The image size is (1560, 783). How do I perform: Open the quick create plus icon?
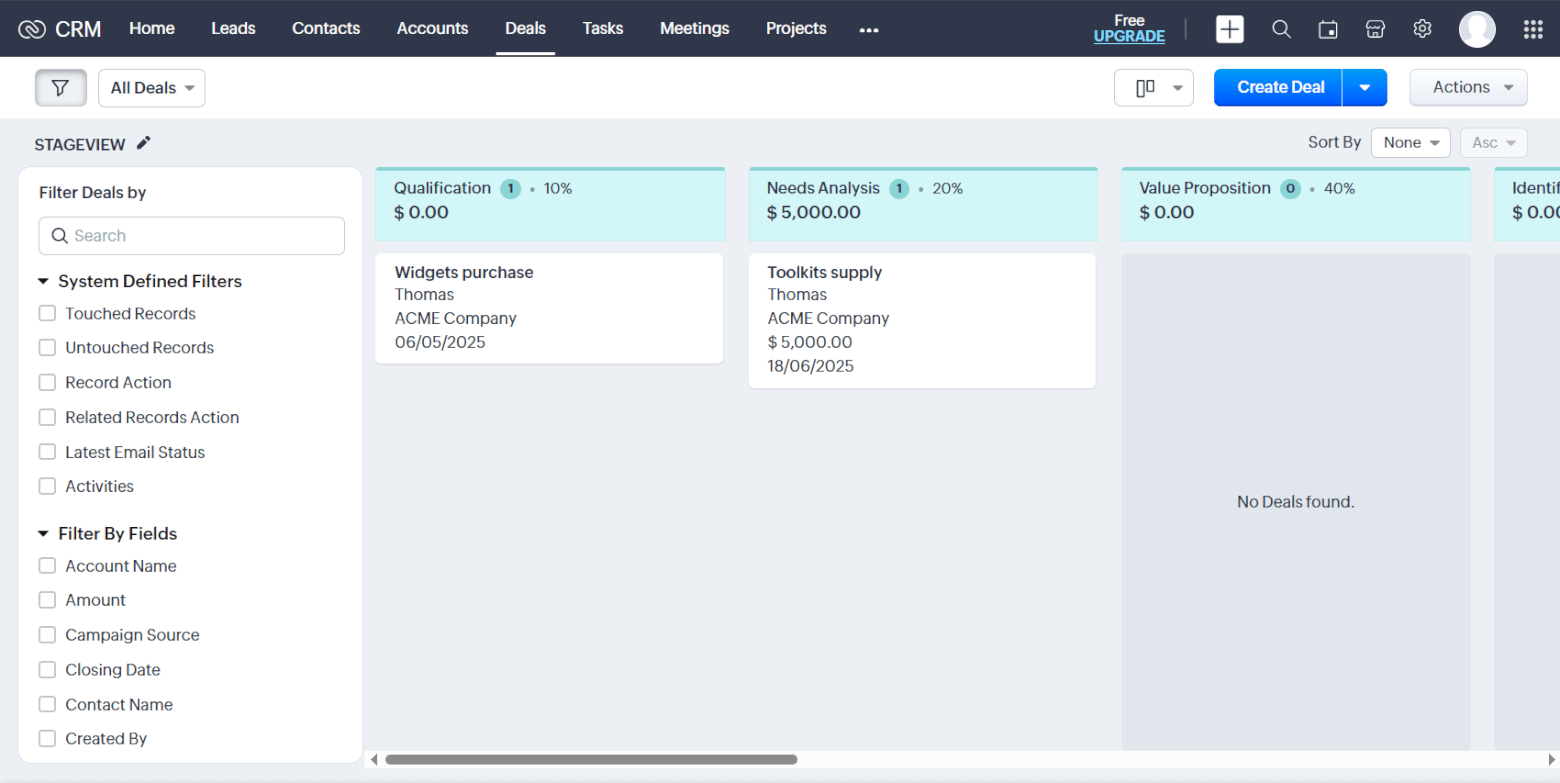tap(1229, 29)
